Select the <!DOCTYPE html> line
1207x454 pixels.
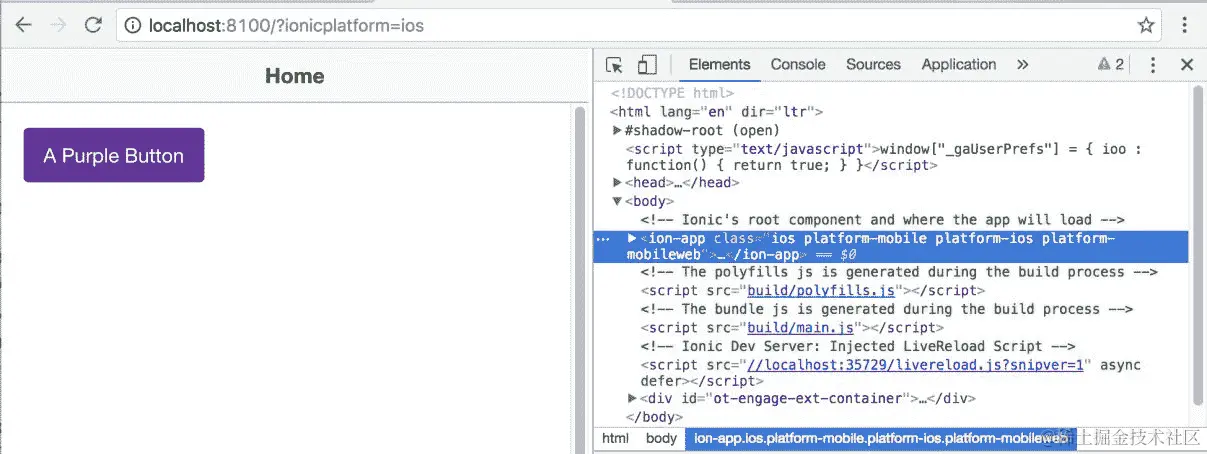click(x=672, y=93)
